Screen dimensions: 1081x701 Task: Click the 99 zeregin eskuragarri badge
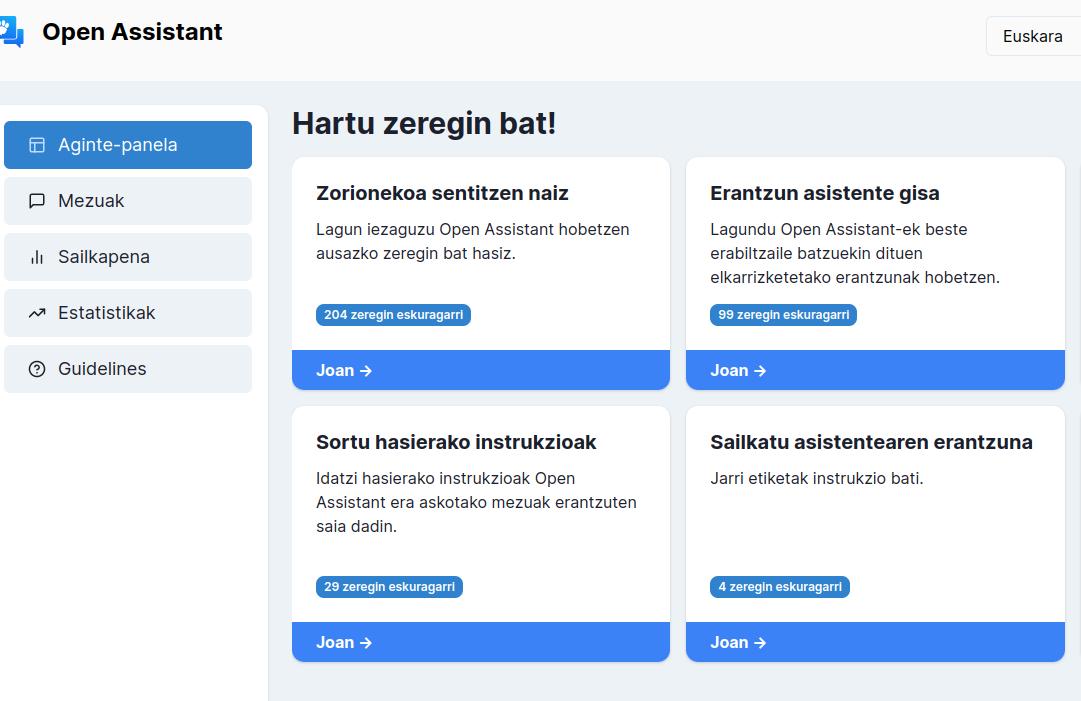(x=783, y=315)
